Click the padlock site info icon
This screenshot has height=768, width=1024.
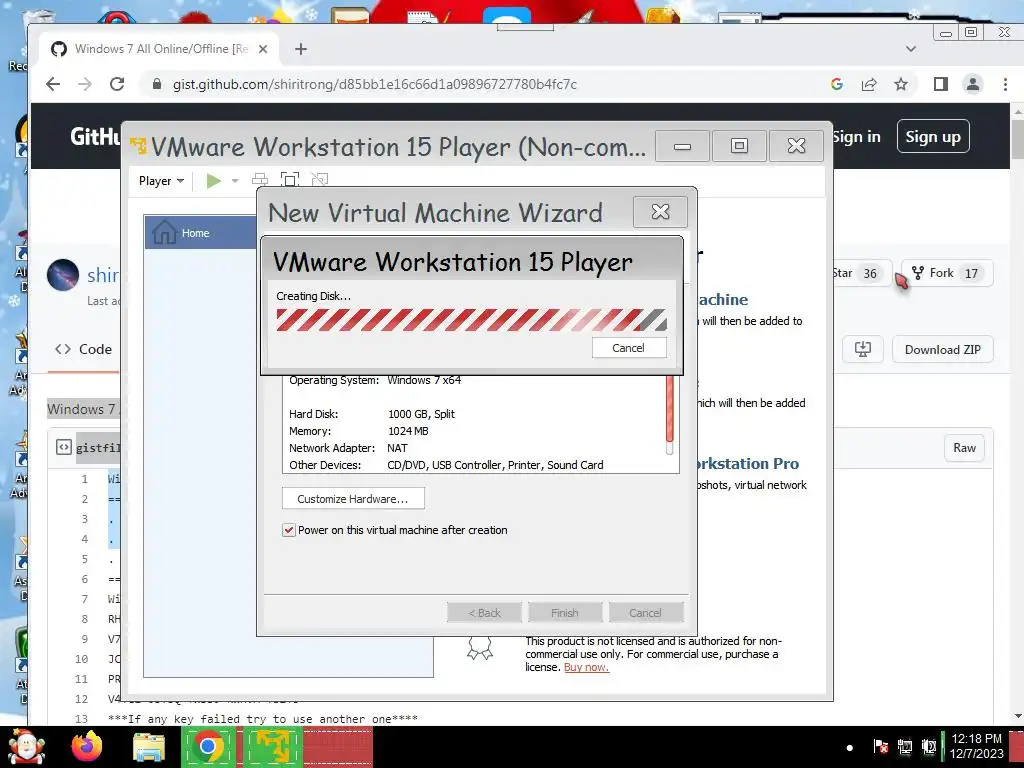tap(156, 84)
